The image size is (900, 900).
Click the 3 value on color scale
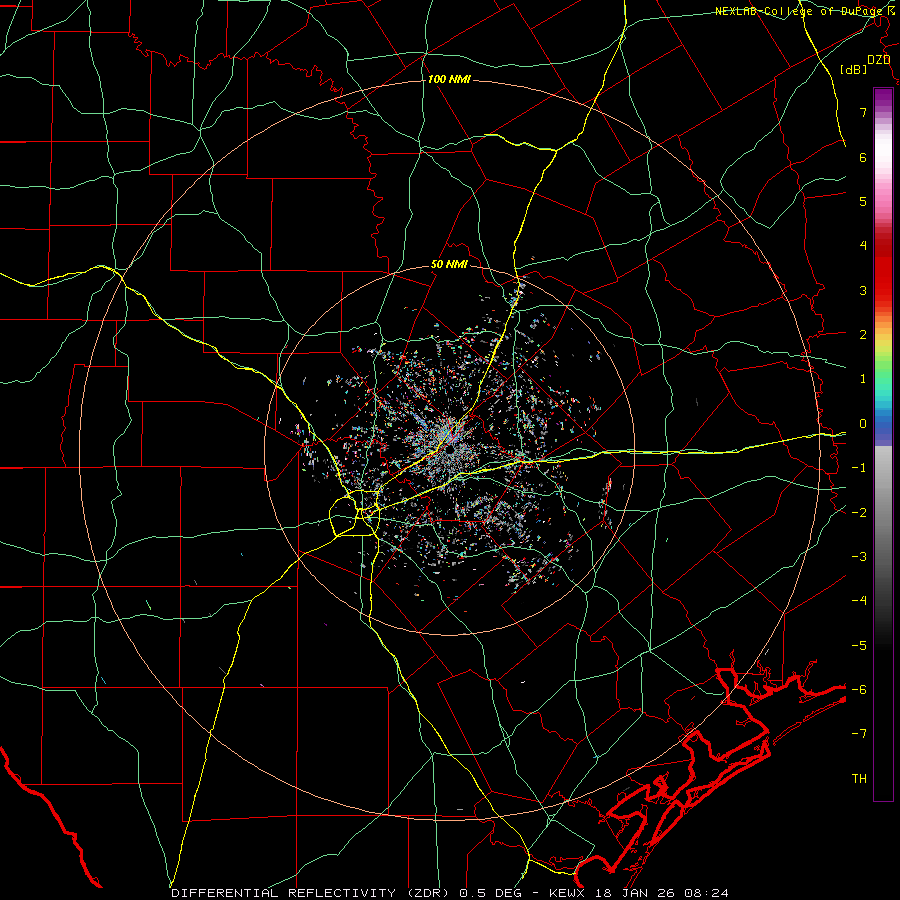click(x=863, y=290)
